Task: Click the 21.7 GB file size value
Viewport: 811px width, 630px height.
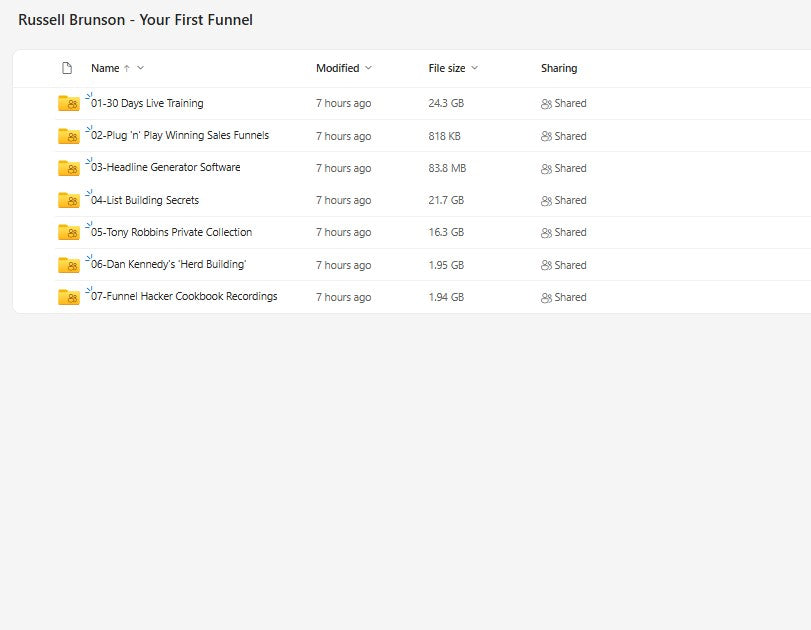Action: pos(446,200)
